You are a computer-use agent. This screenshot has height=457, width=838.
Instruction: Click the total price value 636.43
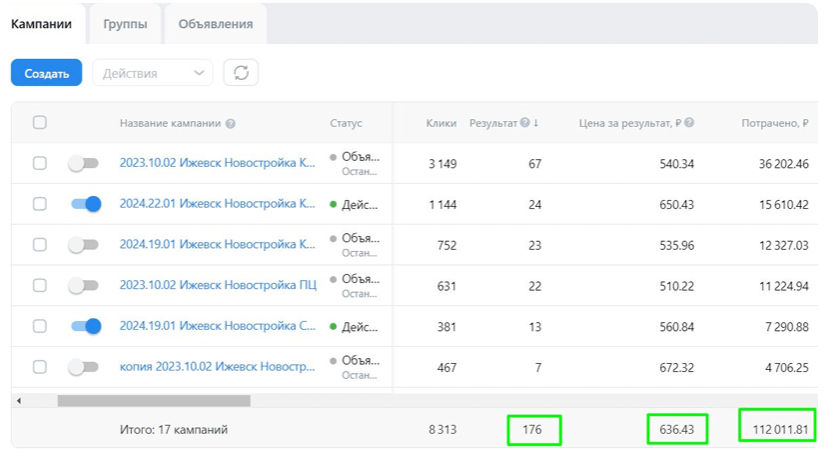click(676, 430)
